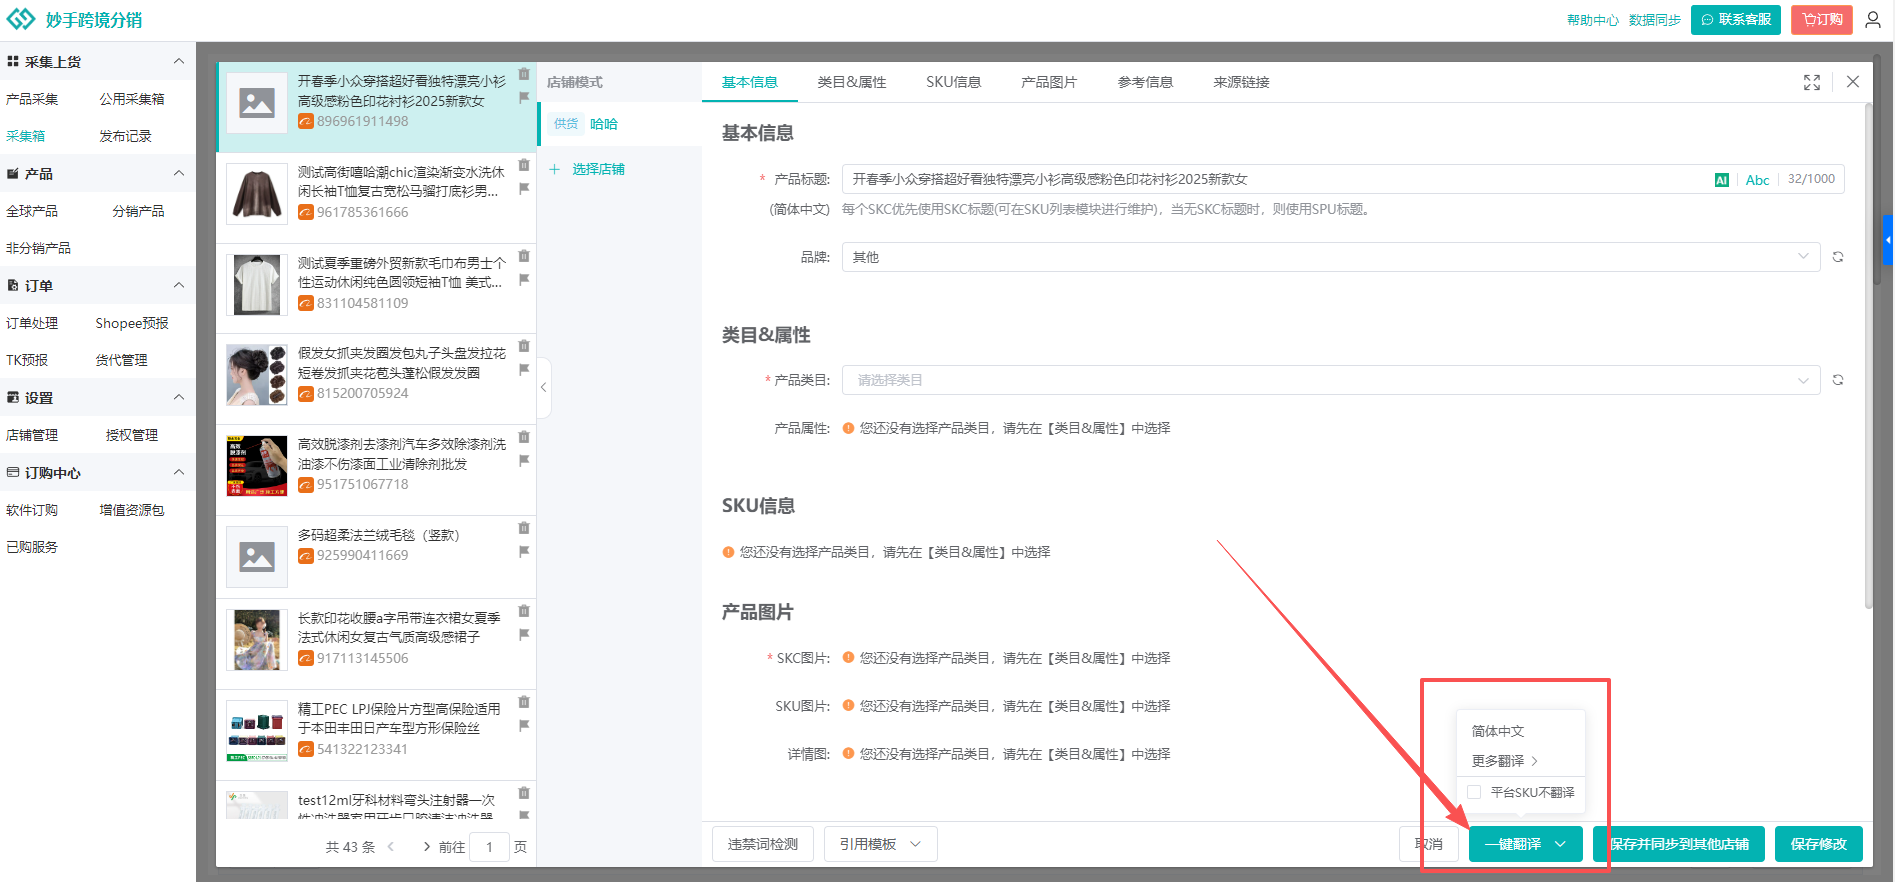Image resolution: width=1895 pixels, height=882 pixels.
Task: Refresh the 产品类目 category list
Action: 1837,380
